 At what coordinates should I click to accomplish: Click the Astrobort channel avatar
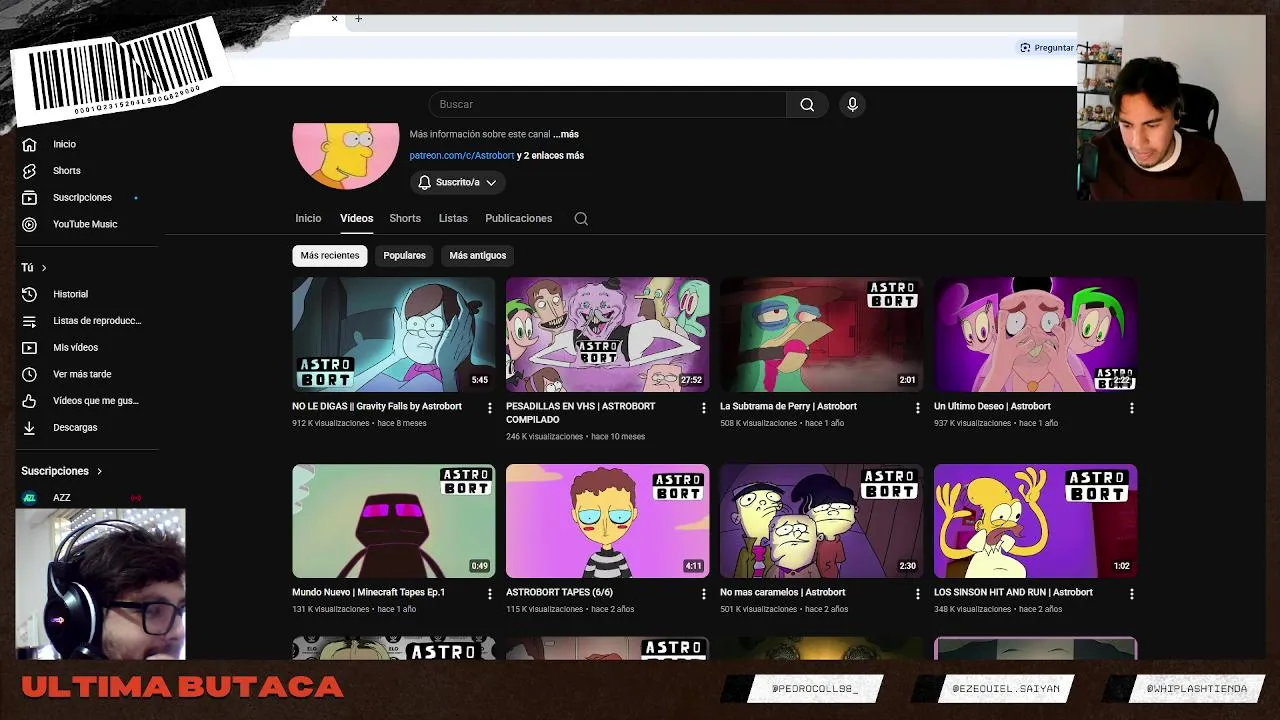point(346,155)
